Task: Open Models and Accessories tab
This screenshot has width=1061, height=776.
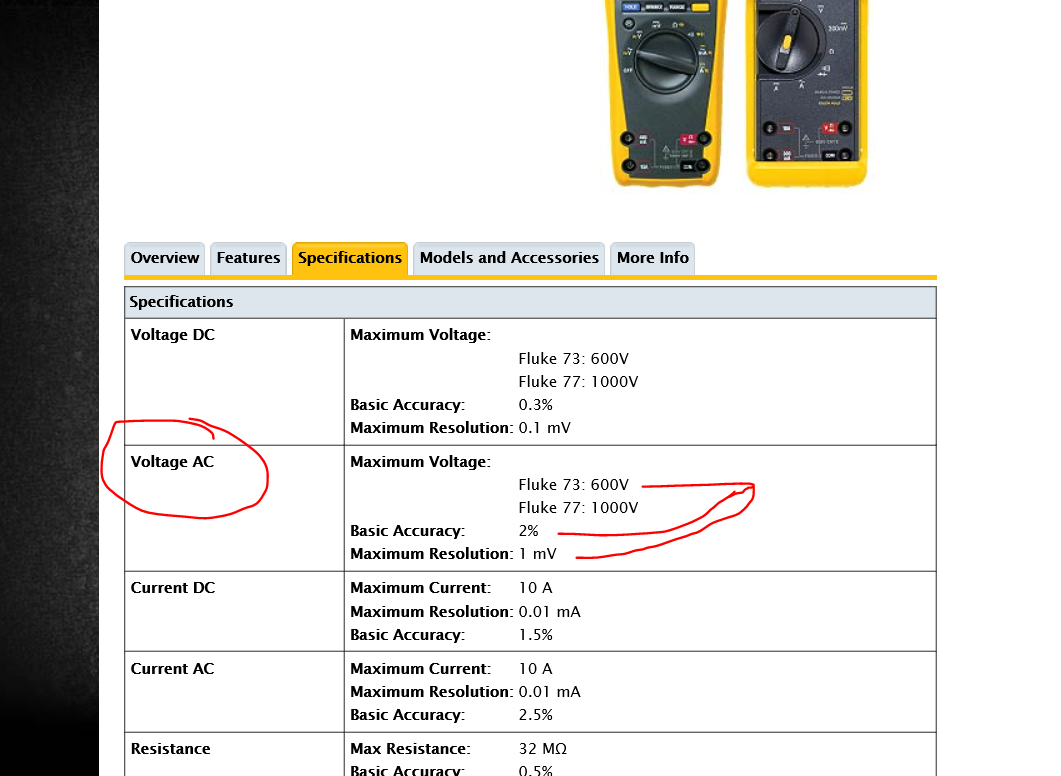Action: 509,258
